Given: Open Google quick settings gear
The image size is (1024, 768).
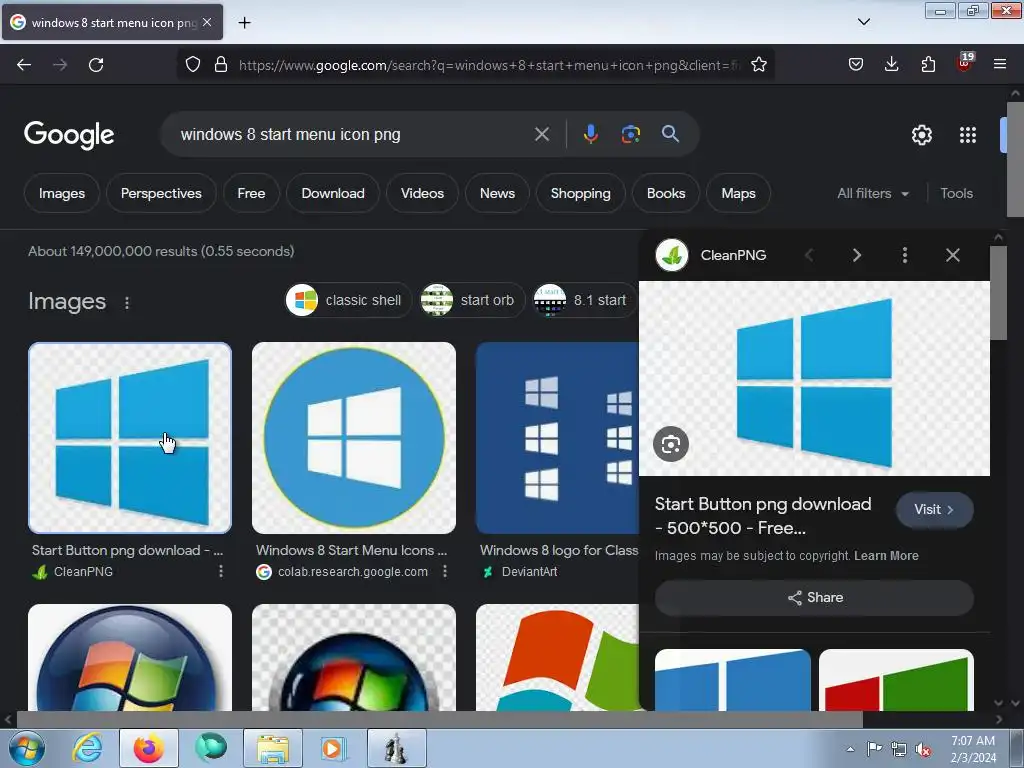Looking at the screenshot, I should tap(921, 135).
